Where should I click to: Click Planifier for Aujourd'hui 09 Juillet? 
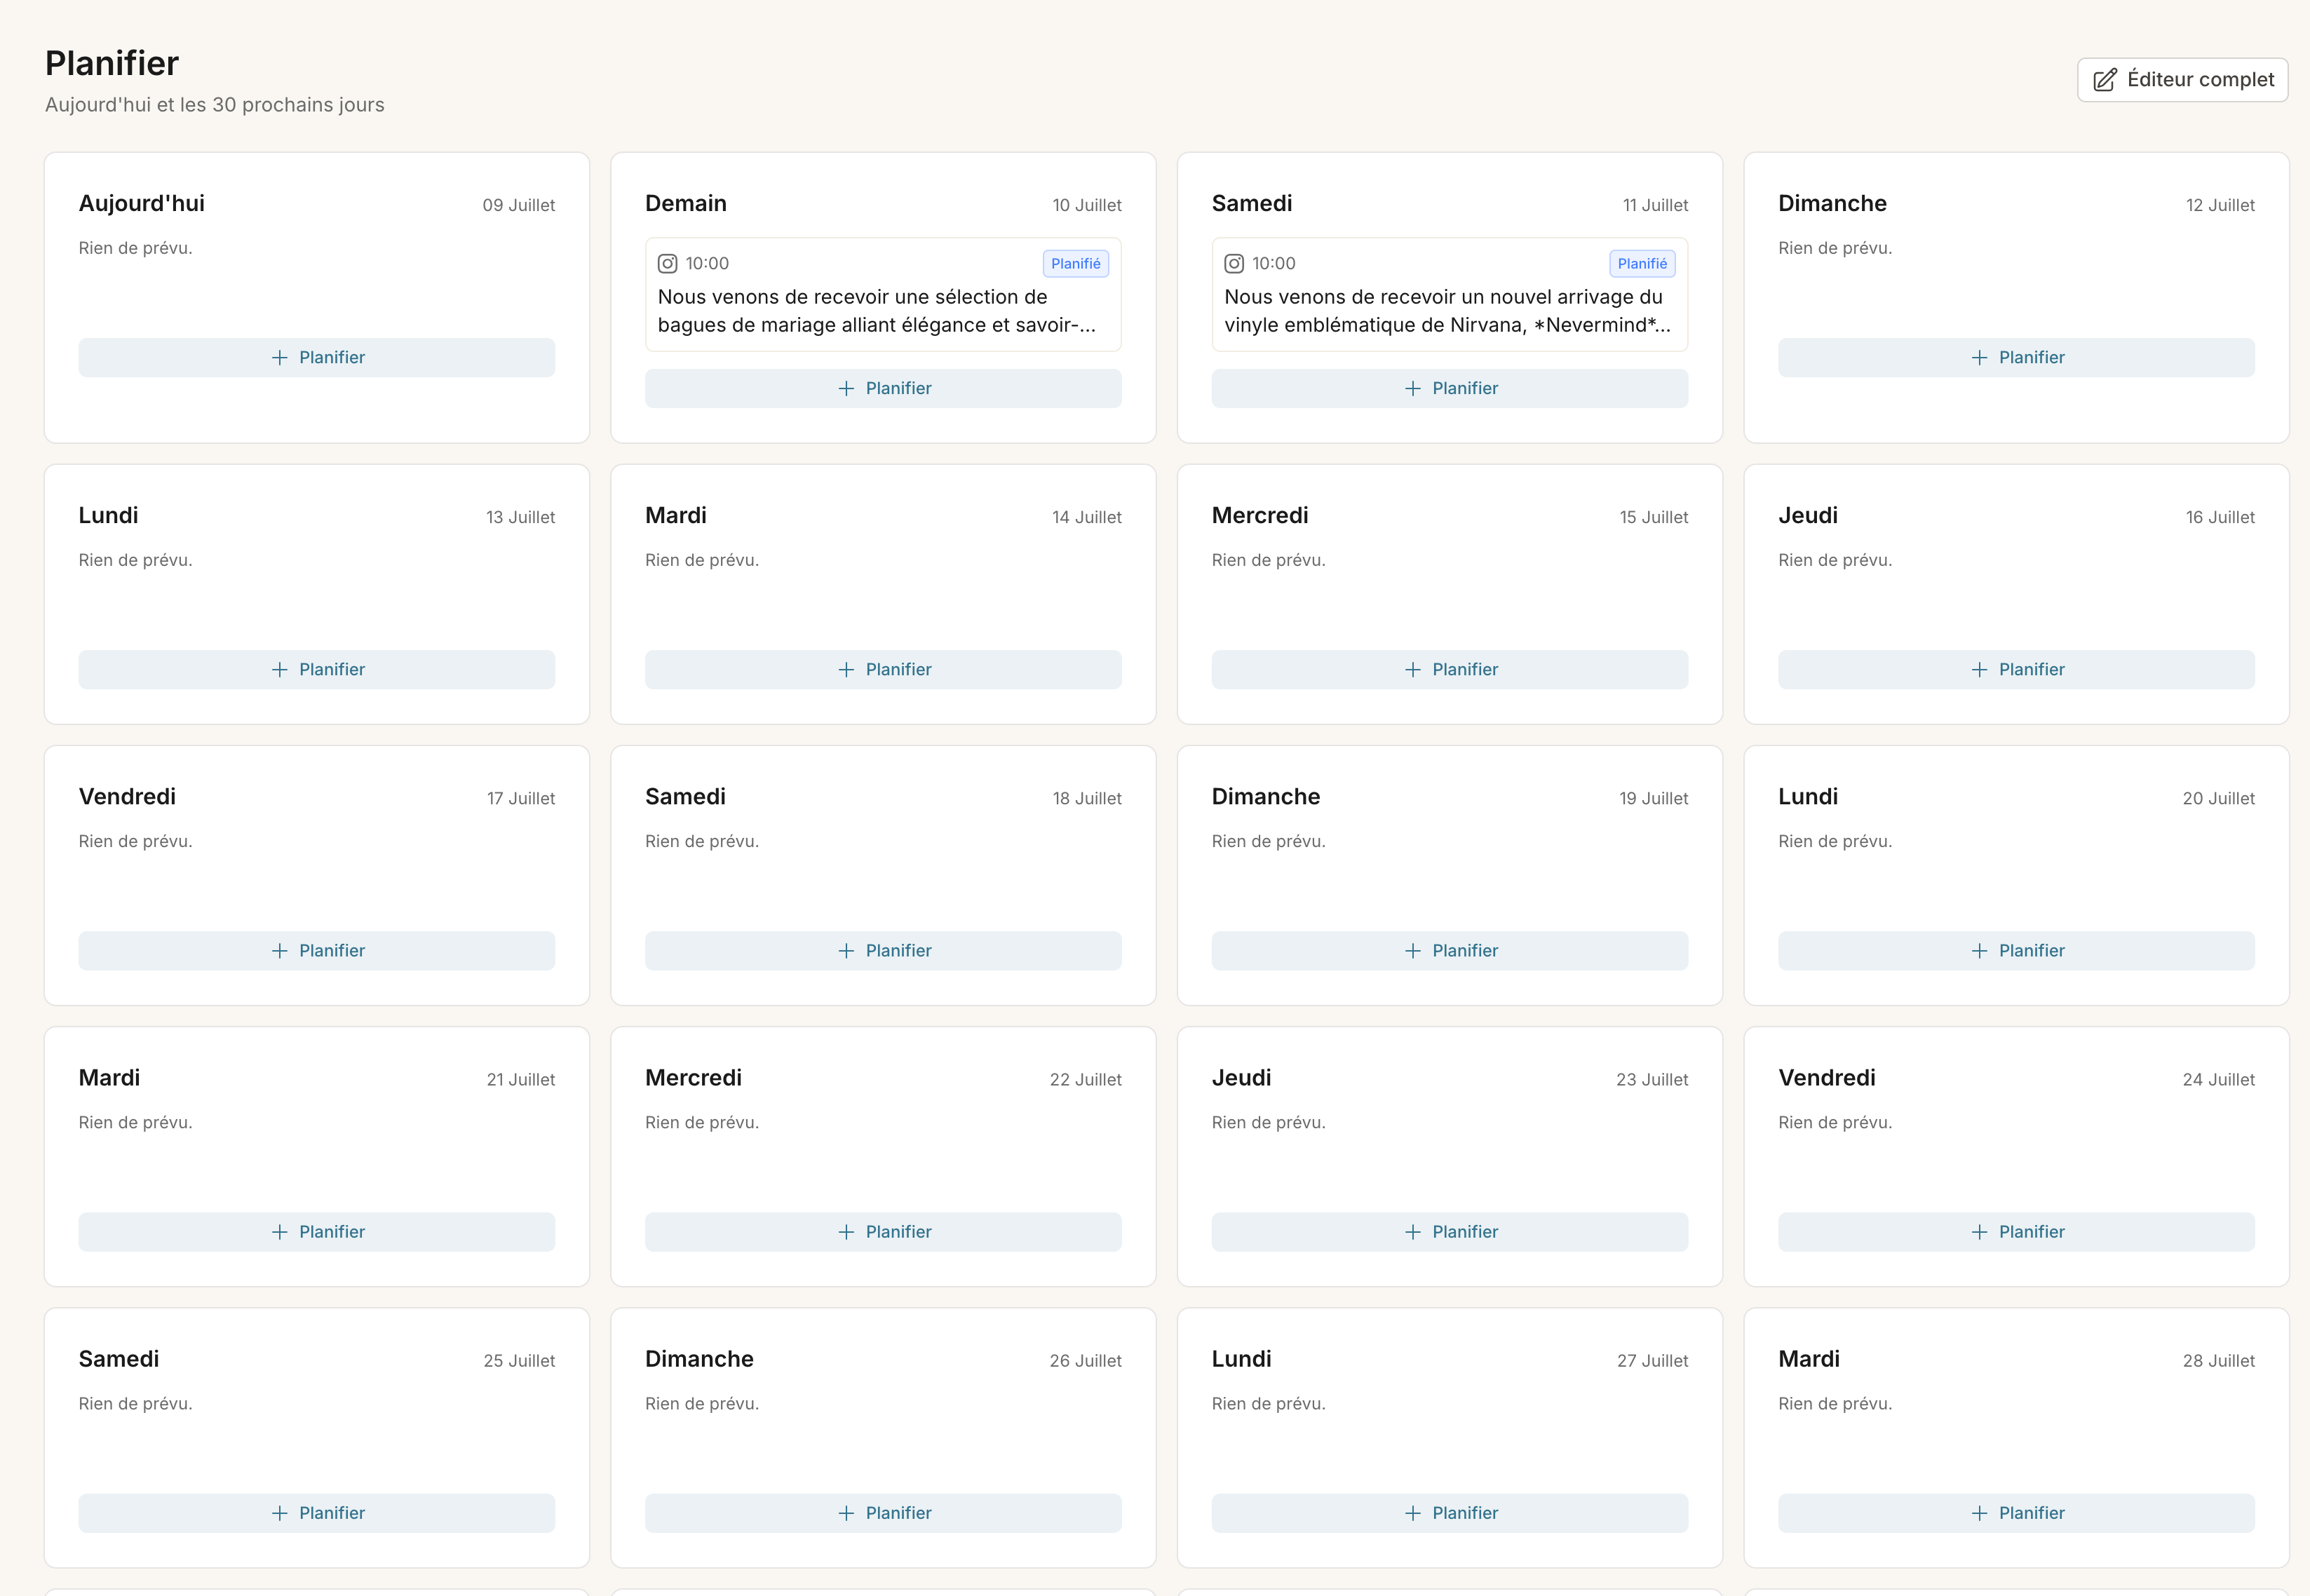click(x=317, y=358)
